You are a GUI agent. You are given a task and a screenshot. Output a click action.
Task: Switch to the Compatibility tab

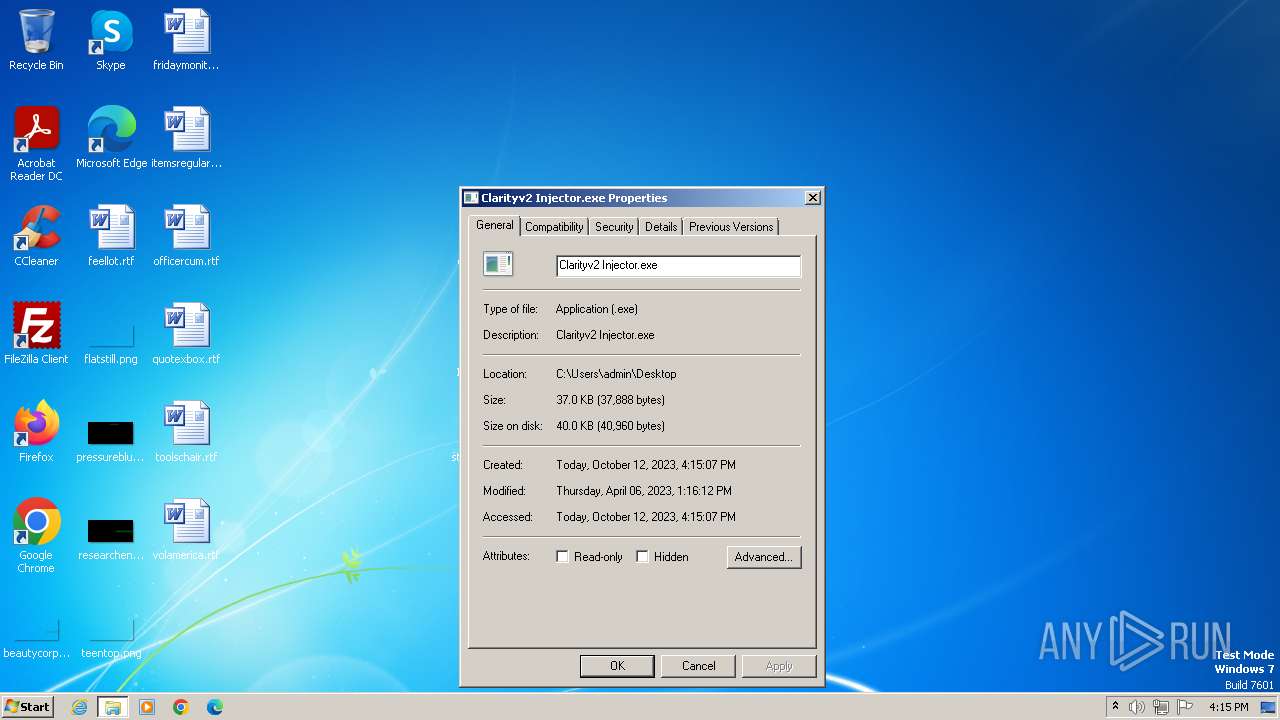click(x=554, y=227)
